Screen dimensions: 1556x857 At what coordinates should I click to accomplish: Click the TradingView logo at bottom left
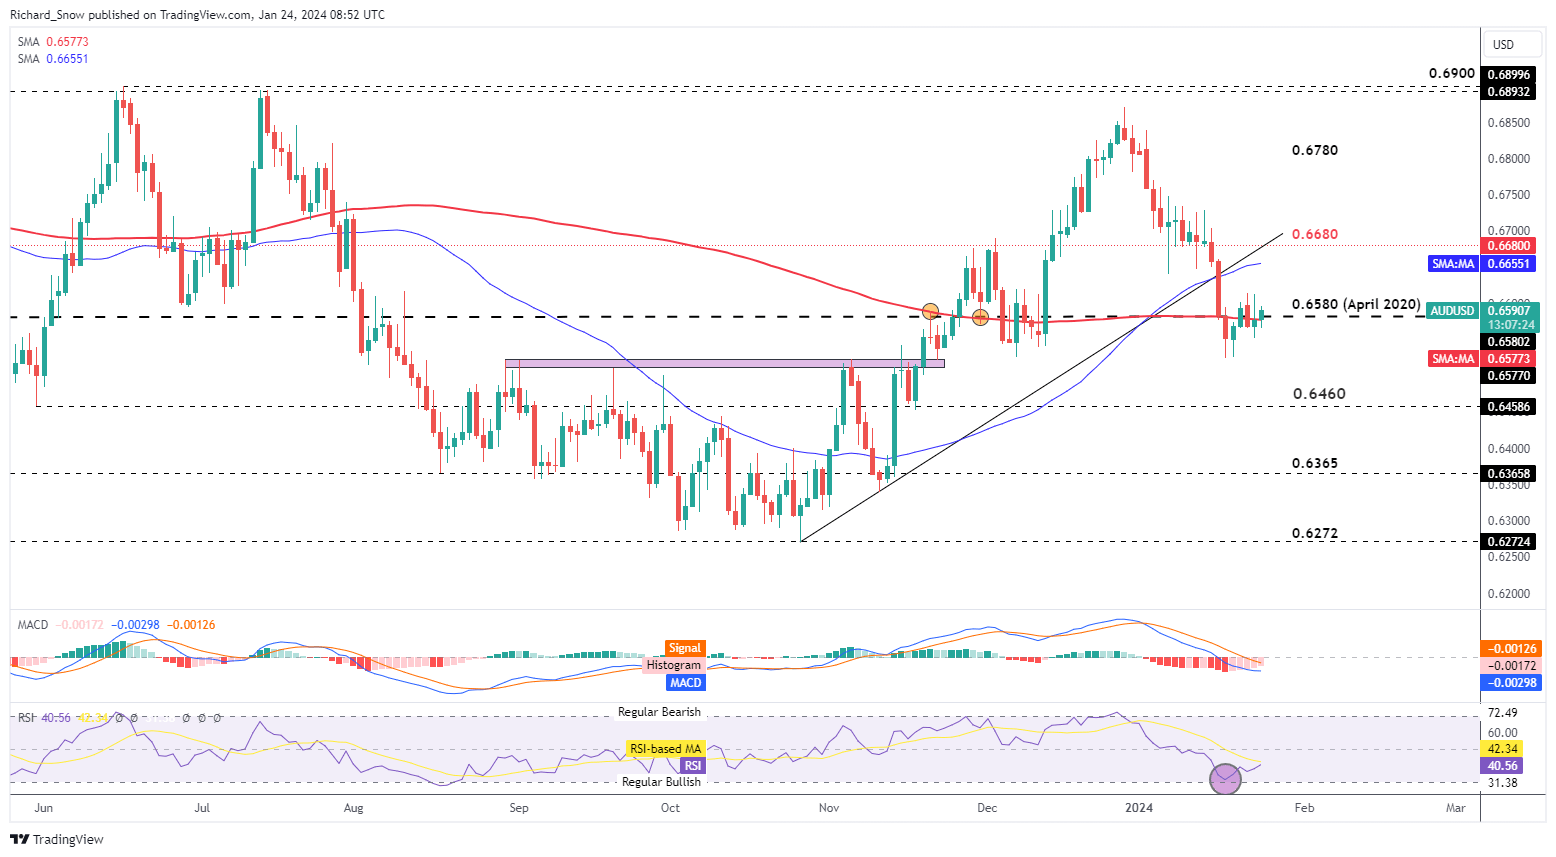pyautogui.click(x=57, y=839)
